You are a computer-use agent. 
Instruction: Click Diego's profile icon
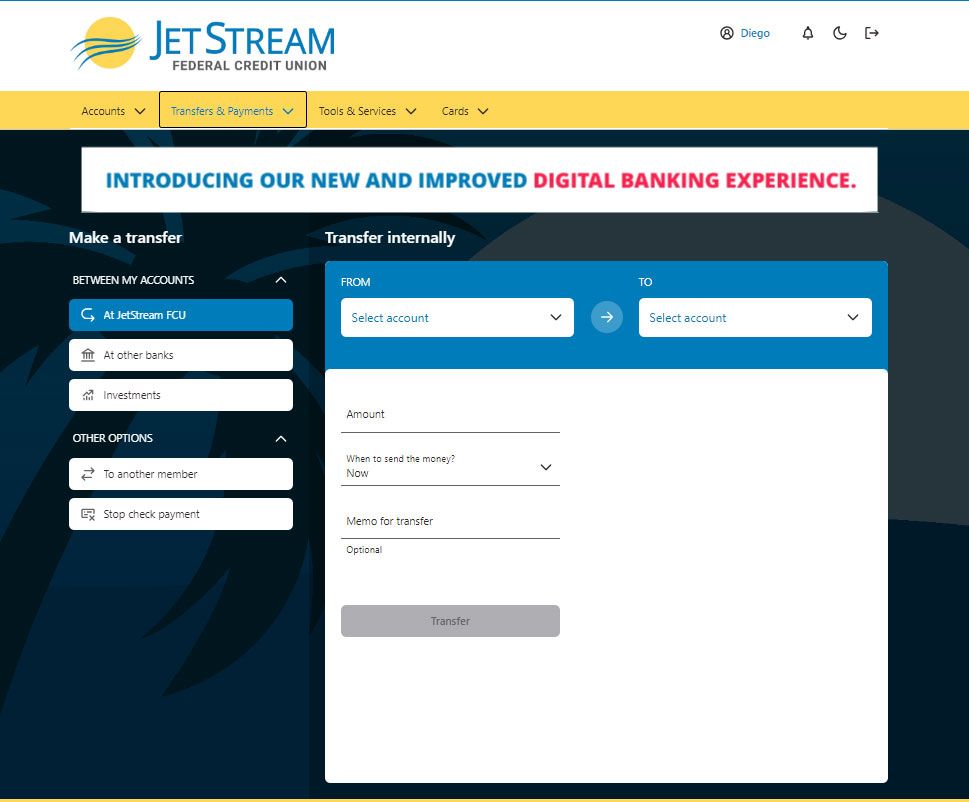coord(727,32)
